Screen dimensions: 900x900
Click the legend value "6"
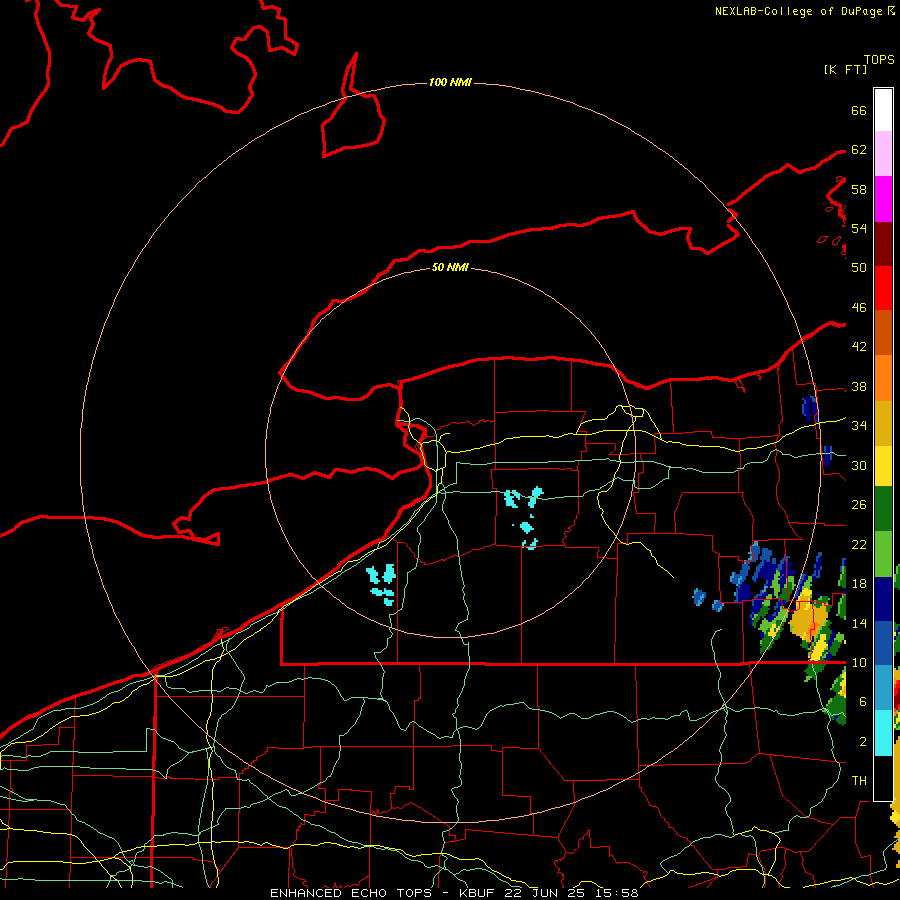click(x=862, y=702)
